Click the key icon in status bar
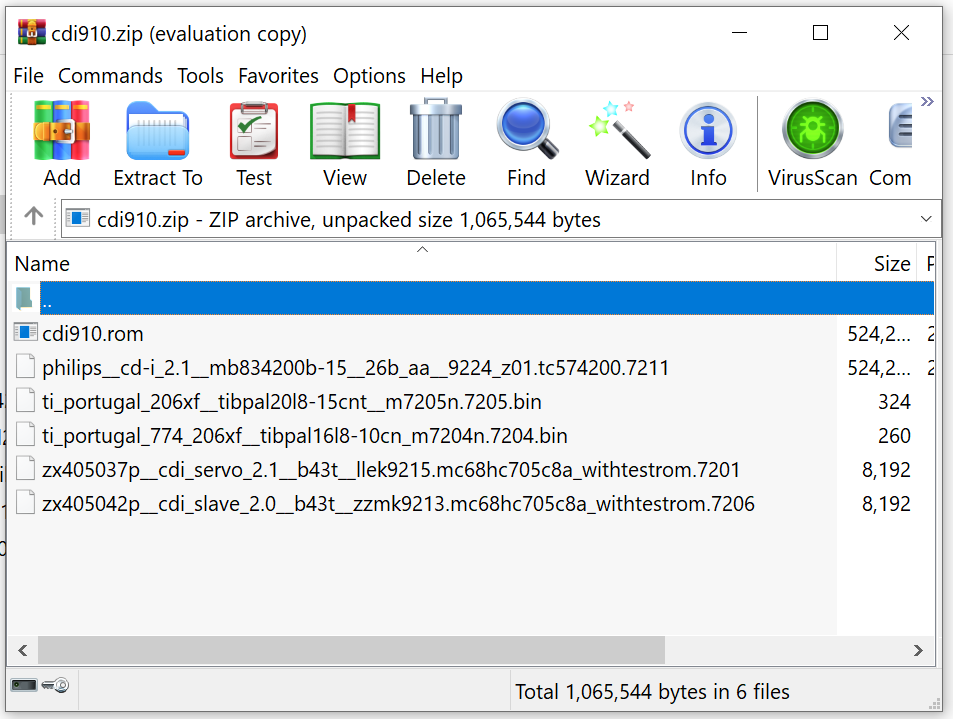Image resolution: width=953 pixels, height=719 pixels. click(55, 685)
